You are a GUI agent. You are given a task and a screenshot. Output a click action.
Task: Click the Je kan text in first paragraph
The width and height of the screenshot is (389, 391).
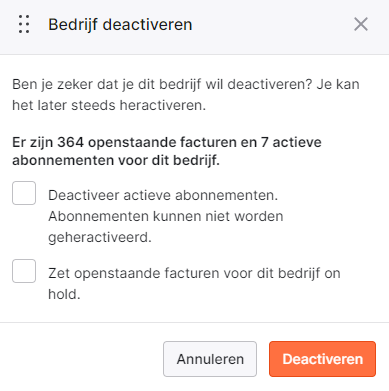[338, 84]
